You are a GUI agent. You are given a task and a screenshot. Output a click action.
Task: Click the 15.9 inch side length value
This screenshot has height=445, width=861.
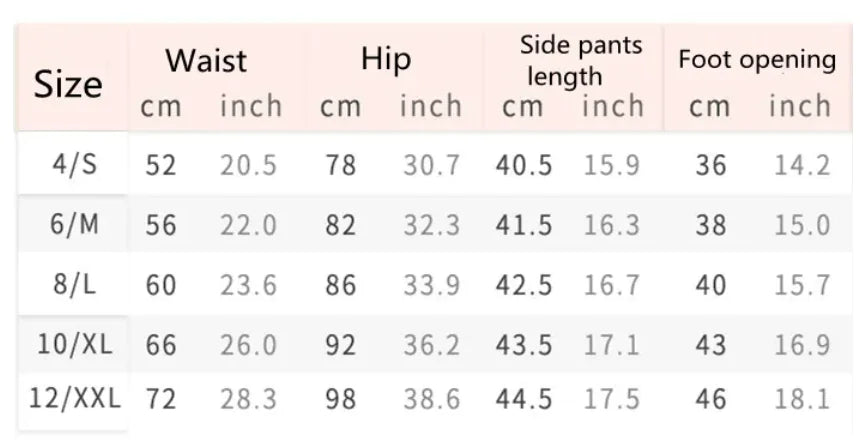(611, 165)
